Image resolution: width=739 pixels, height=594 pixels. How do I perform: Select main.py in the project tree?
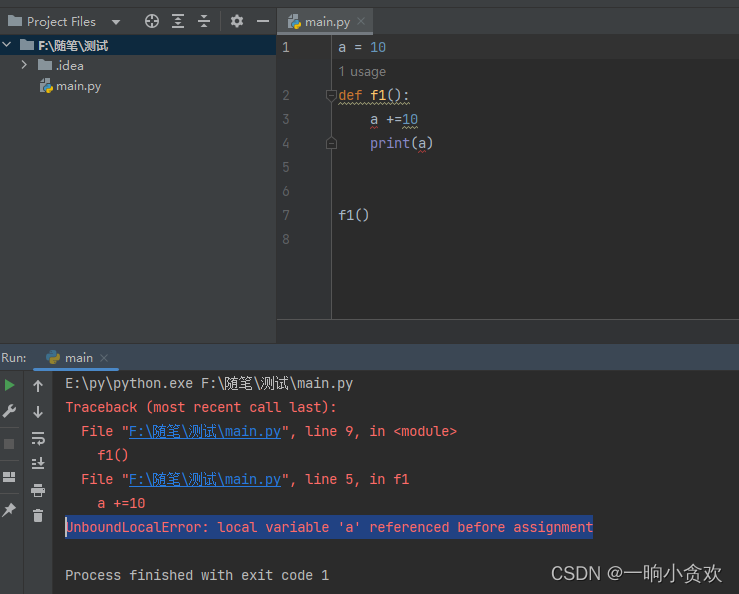point(78,86)
